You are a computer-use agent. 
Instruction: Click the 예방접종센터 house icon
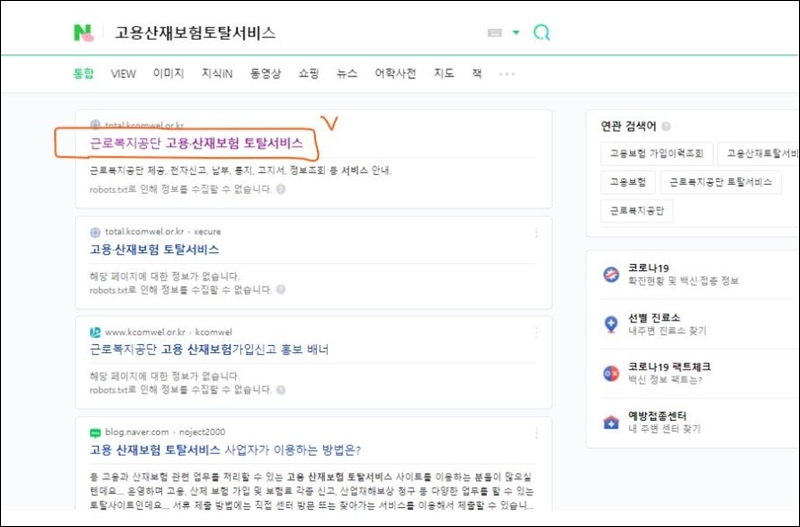[611, 422]
